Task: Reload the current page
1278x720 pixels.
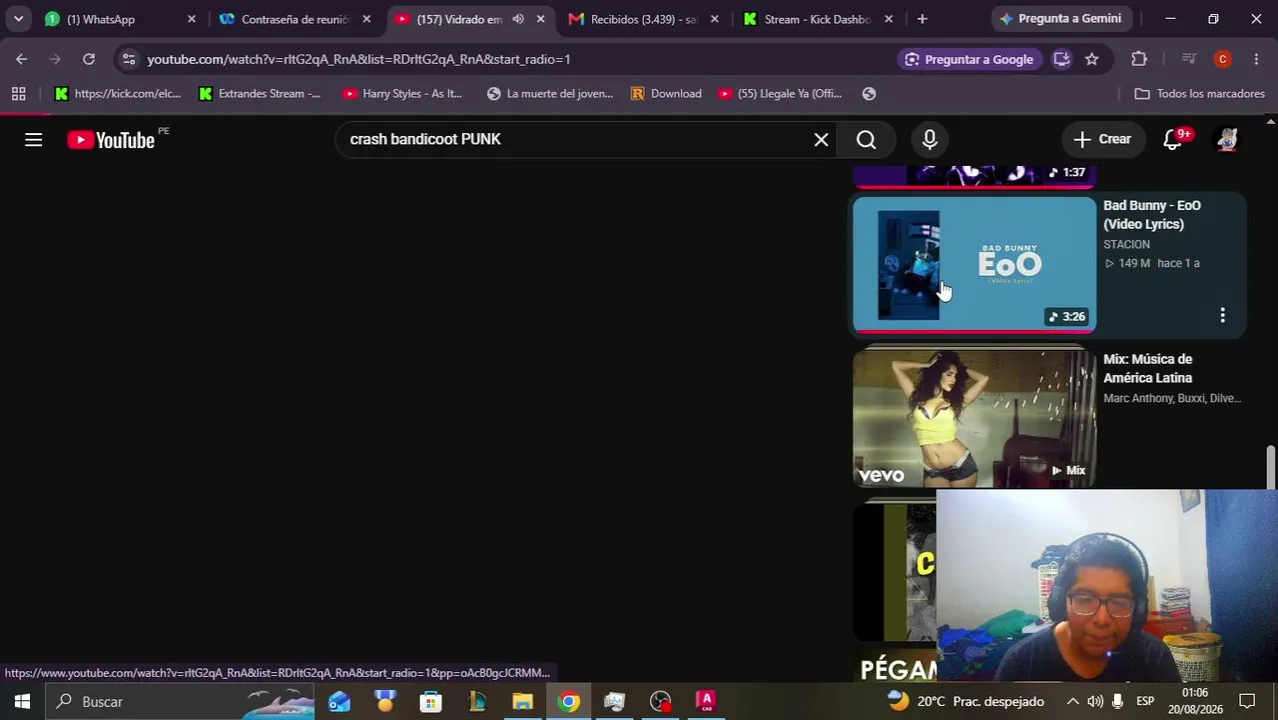Action: [x=89, y=59]
